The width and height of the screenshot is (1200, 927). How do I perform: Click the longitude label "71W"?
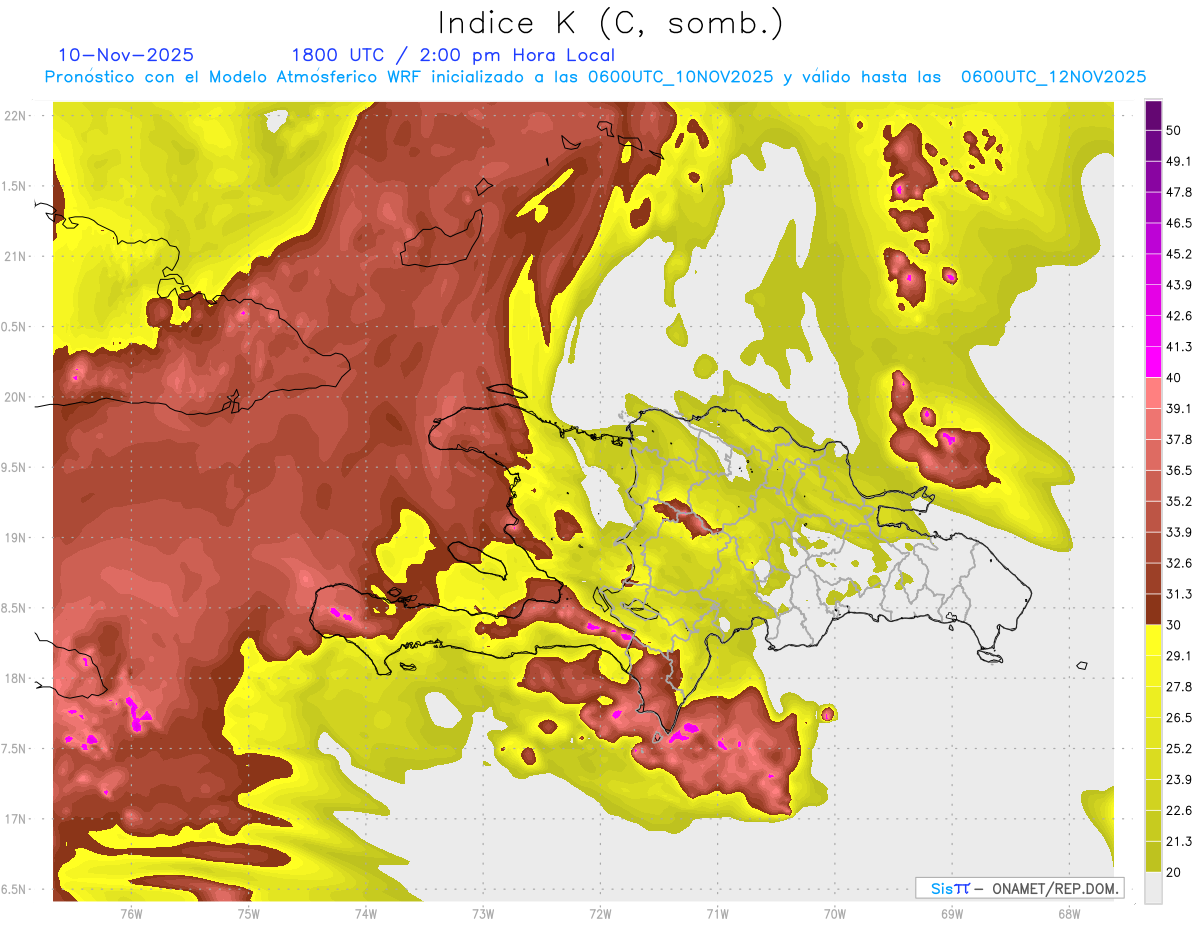pyautogui.click(x=717, y=913)
